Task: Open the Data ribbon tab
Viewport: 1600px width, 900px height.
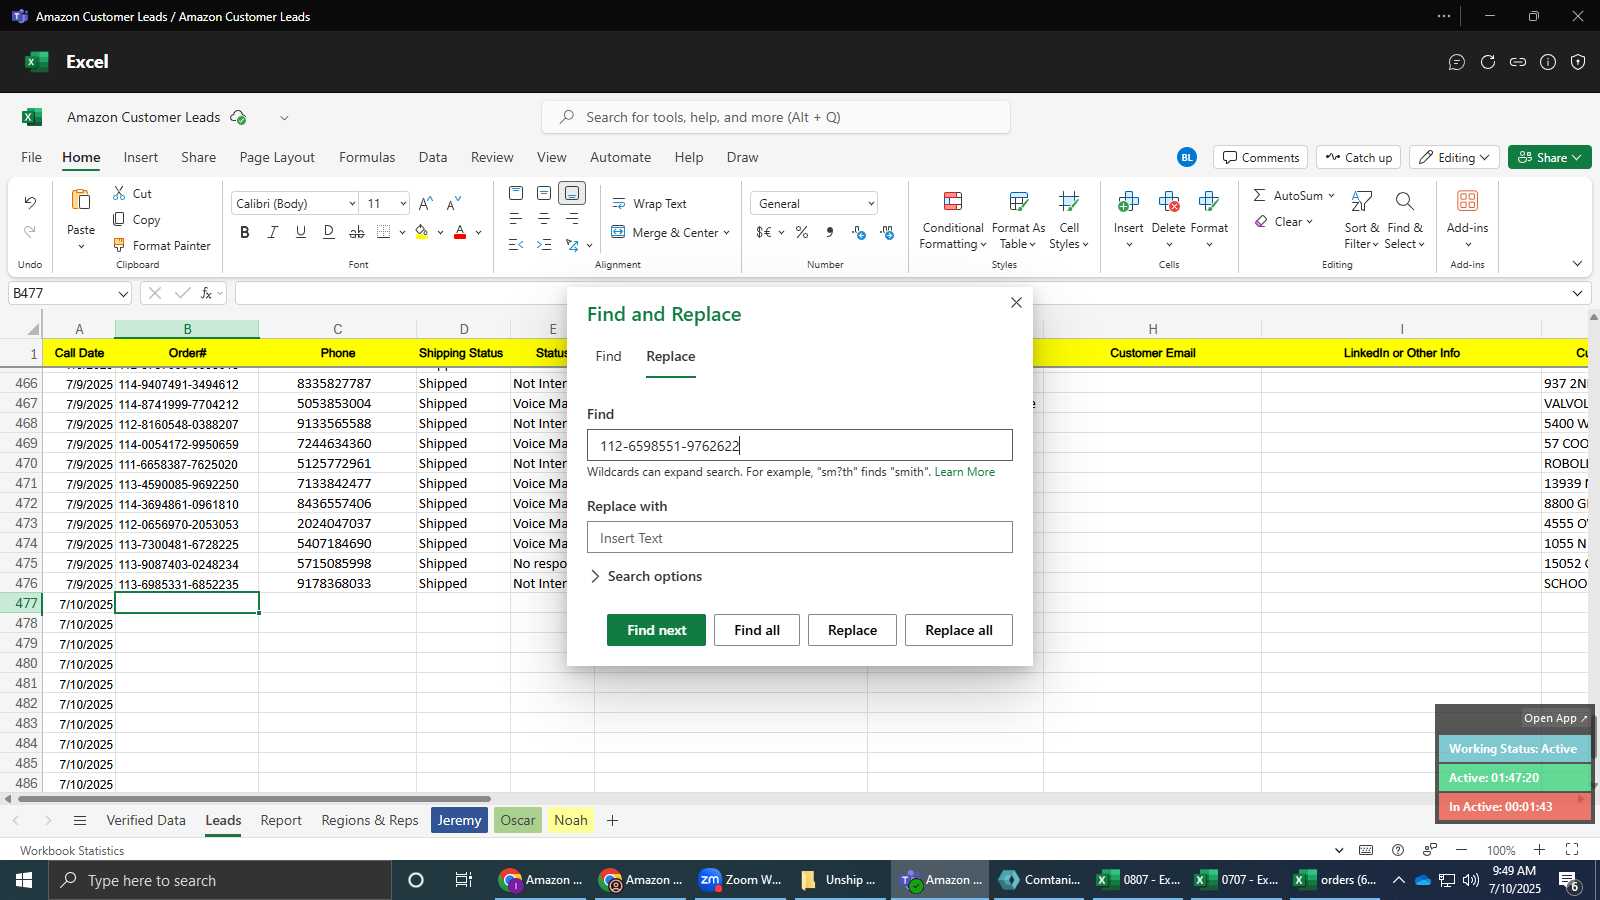Action: (433, 157)
